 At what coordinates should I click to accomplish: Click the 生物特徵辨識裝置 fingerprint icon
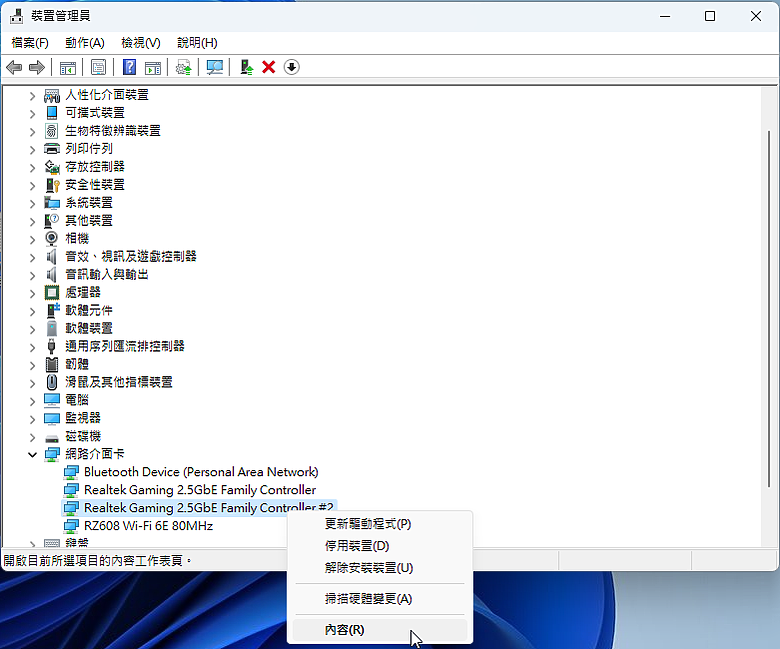click(52, 131)
